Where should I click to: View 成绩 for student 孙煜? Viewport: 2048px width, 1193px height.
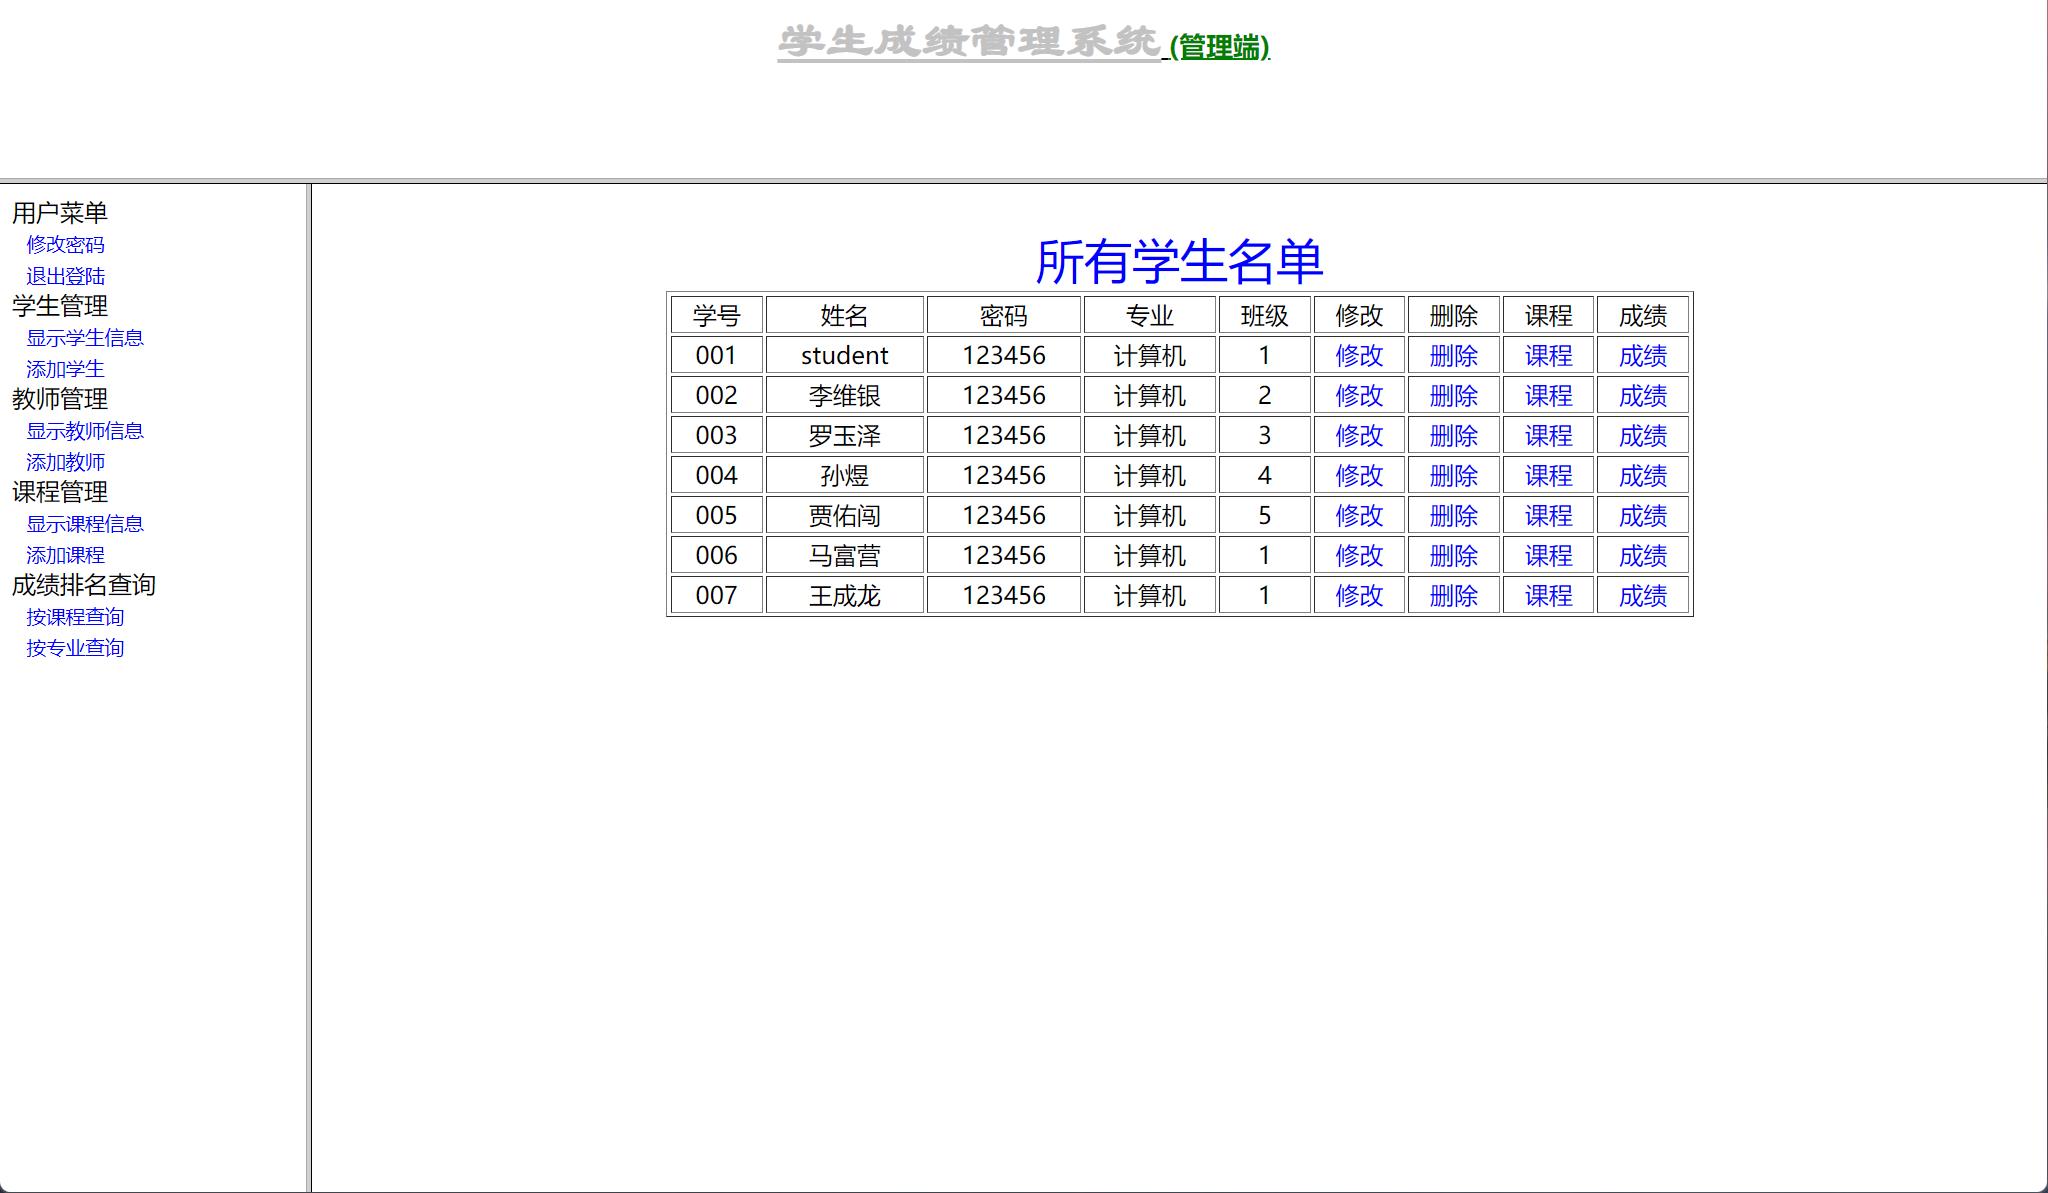point(1643,476)
